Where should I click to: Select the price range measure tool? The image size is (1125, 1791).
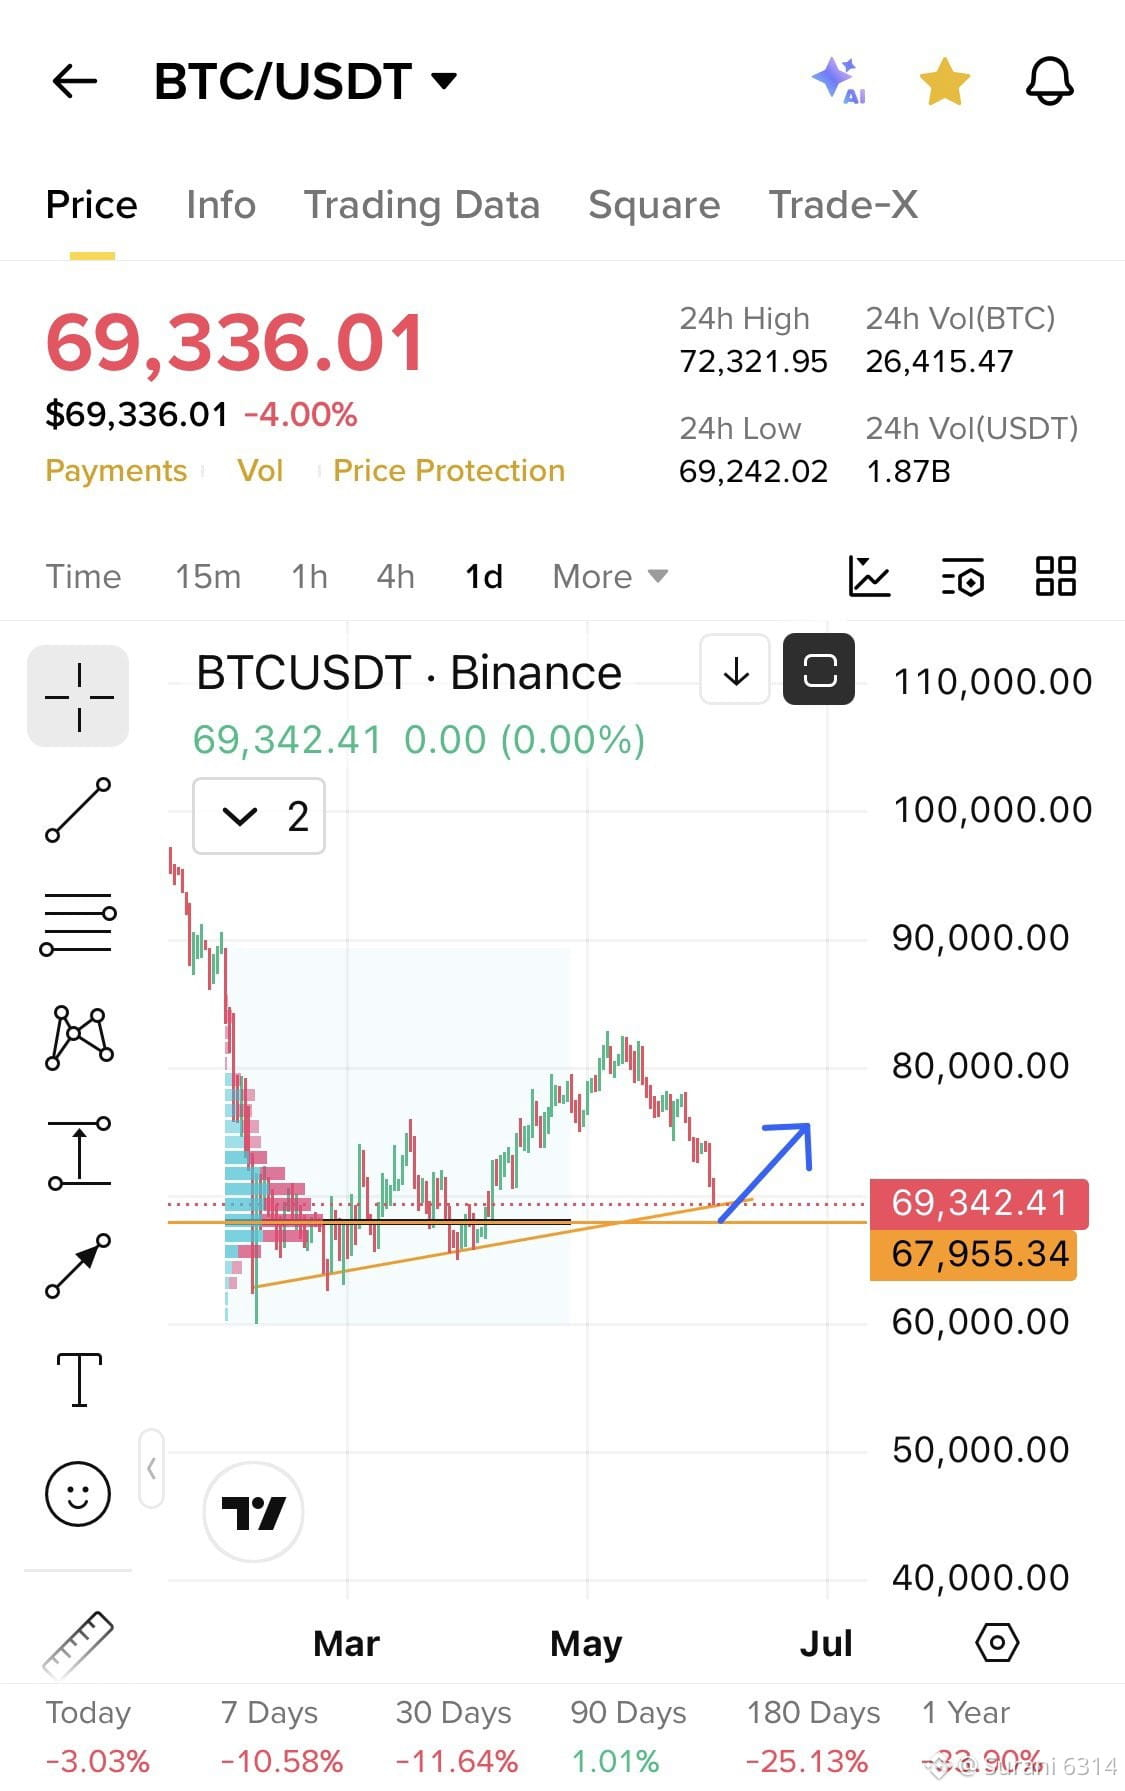point(79,1153)
